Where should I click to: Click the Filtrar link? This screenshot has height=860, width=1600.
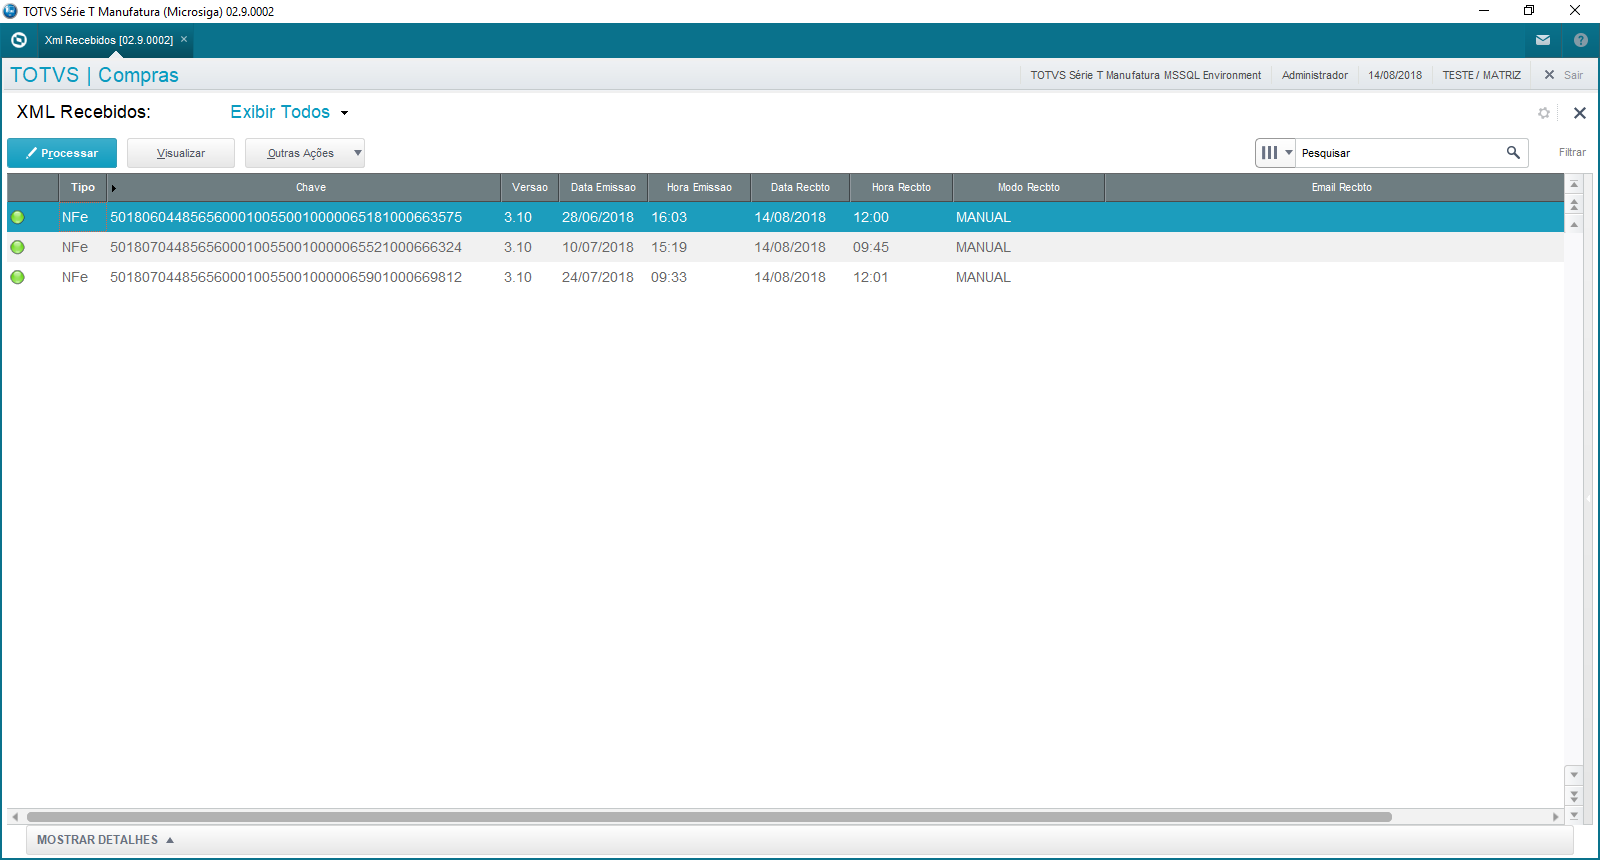click(x=1571, y=152)
